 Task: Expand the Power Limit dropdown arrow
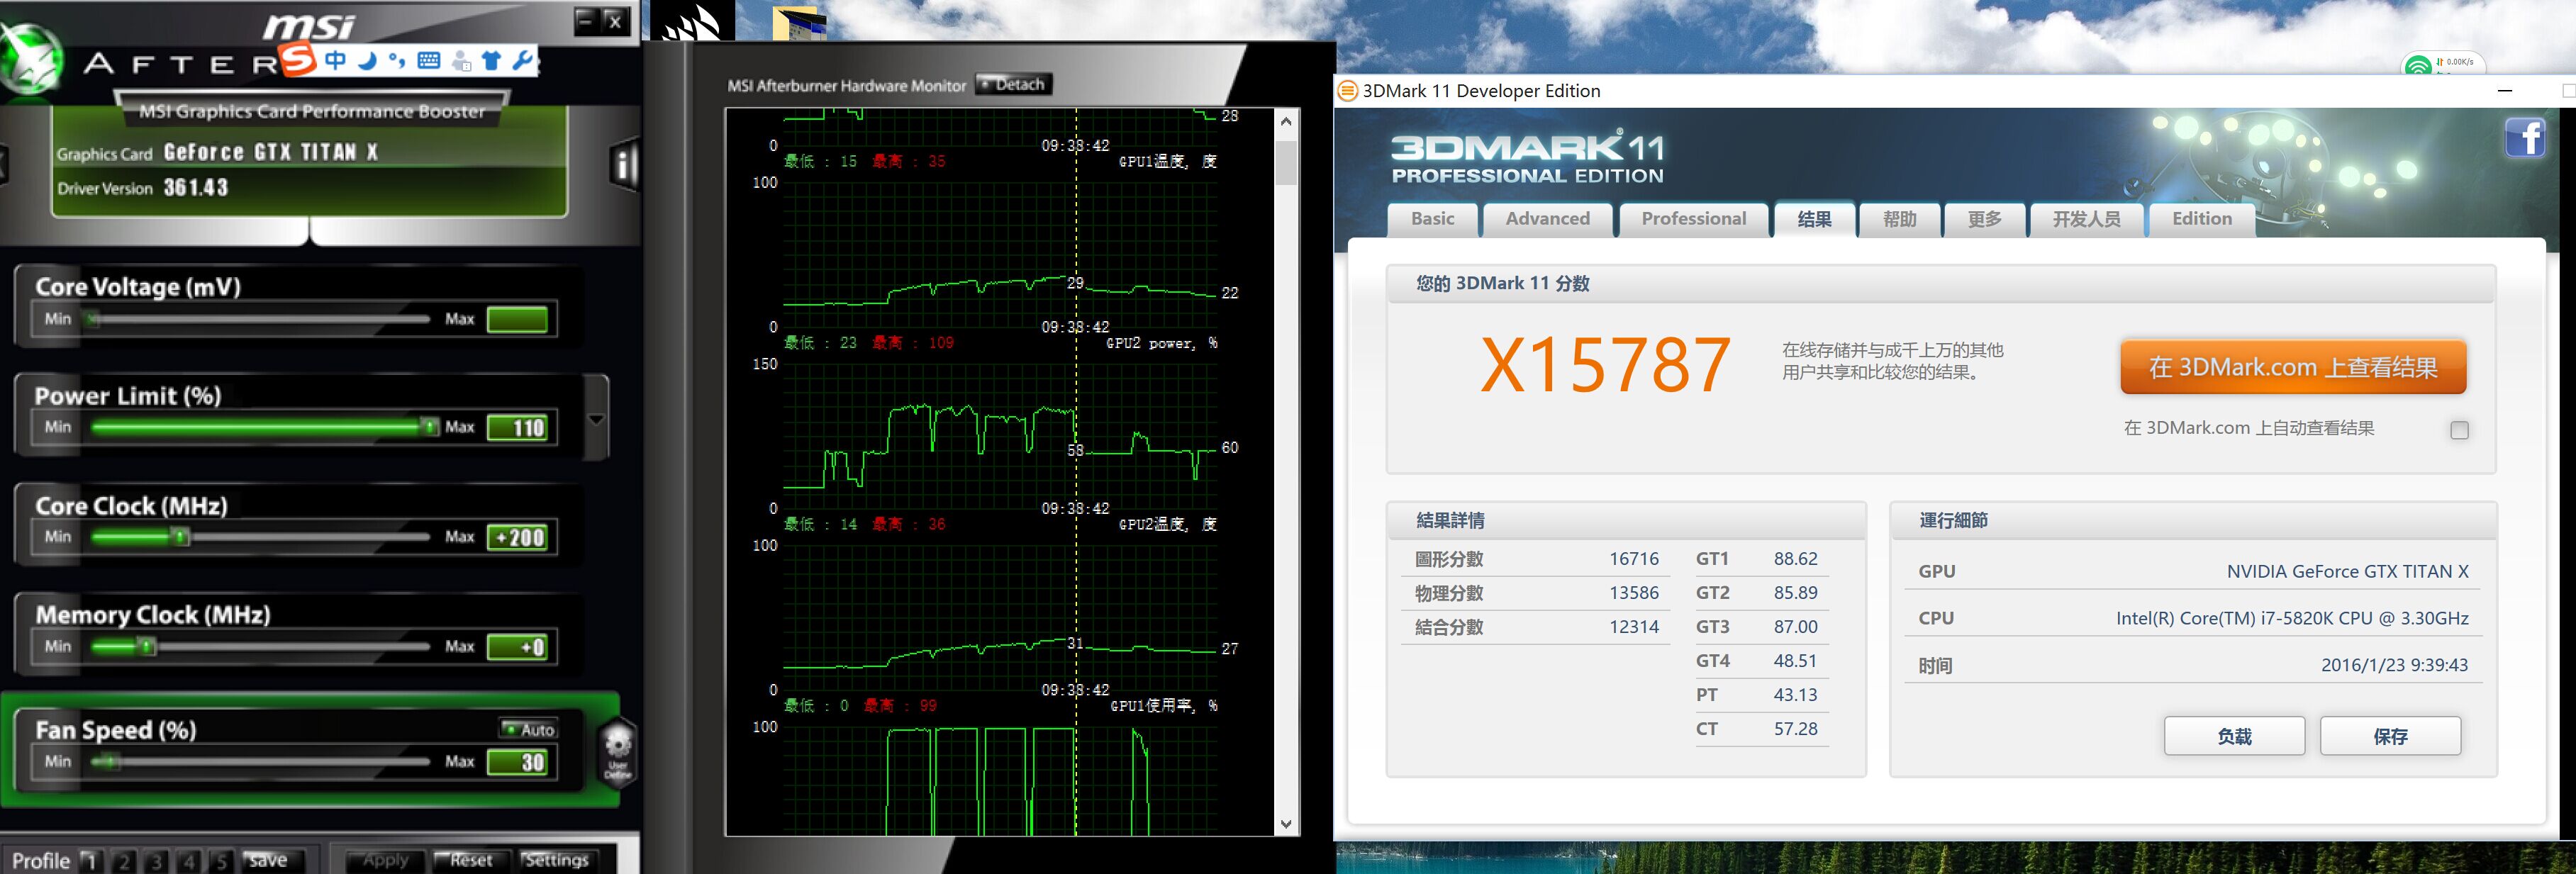point(596,419)
